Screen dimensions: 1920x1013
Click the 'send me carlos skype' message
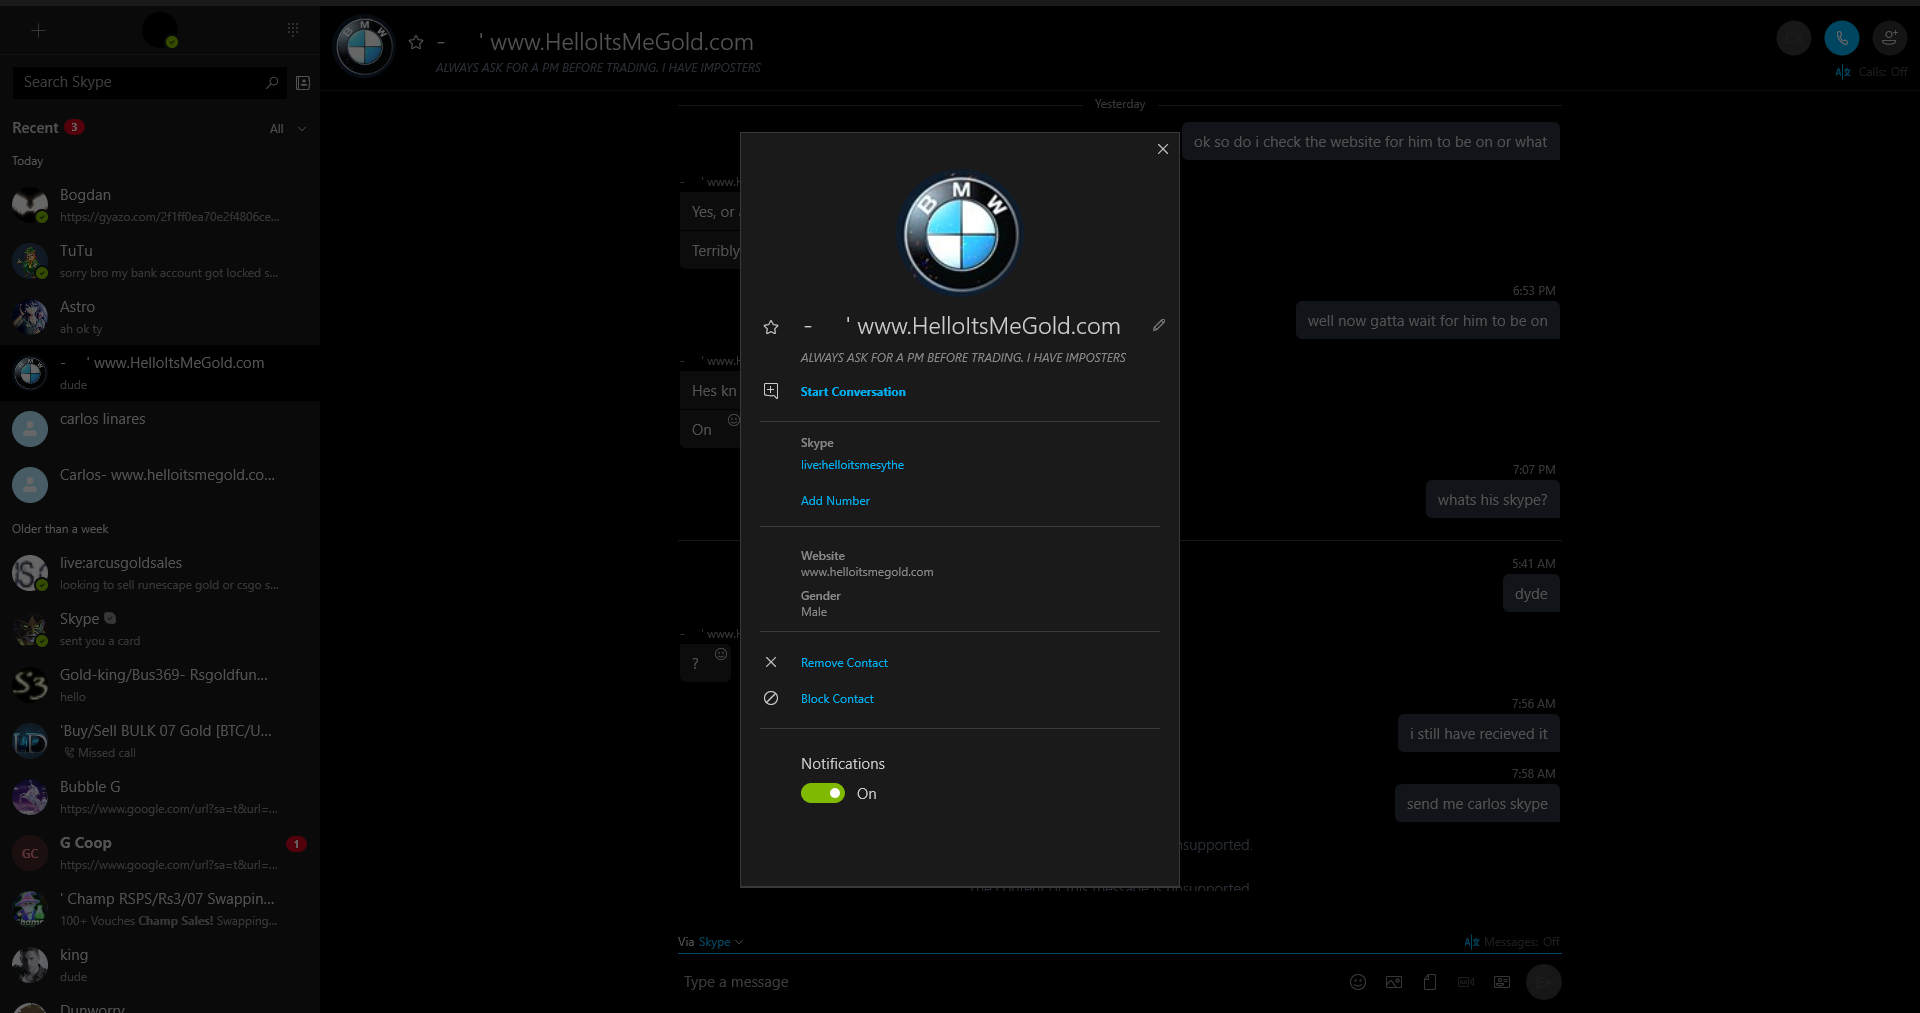coord(1477,804)
